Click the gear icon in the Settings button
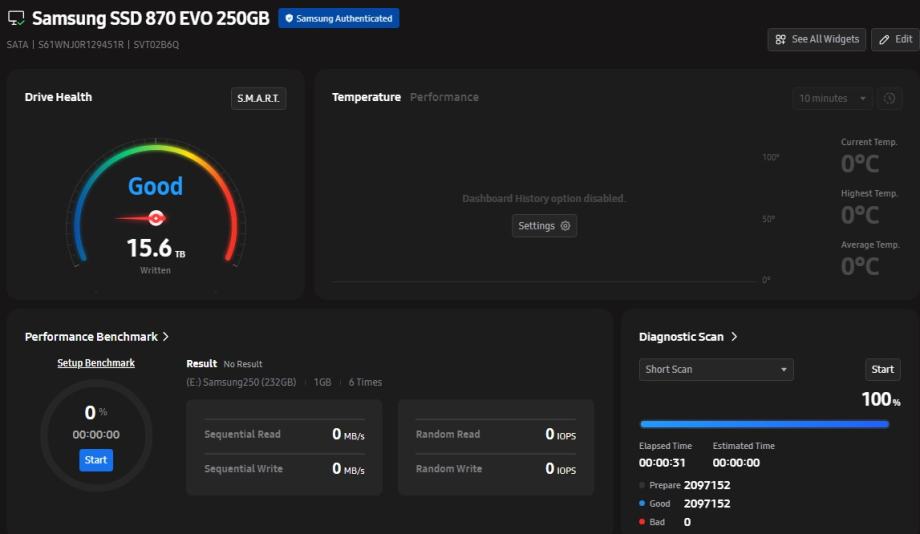Image resolution: width=920 pixels, height=534 pixels. click(565, 226)
